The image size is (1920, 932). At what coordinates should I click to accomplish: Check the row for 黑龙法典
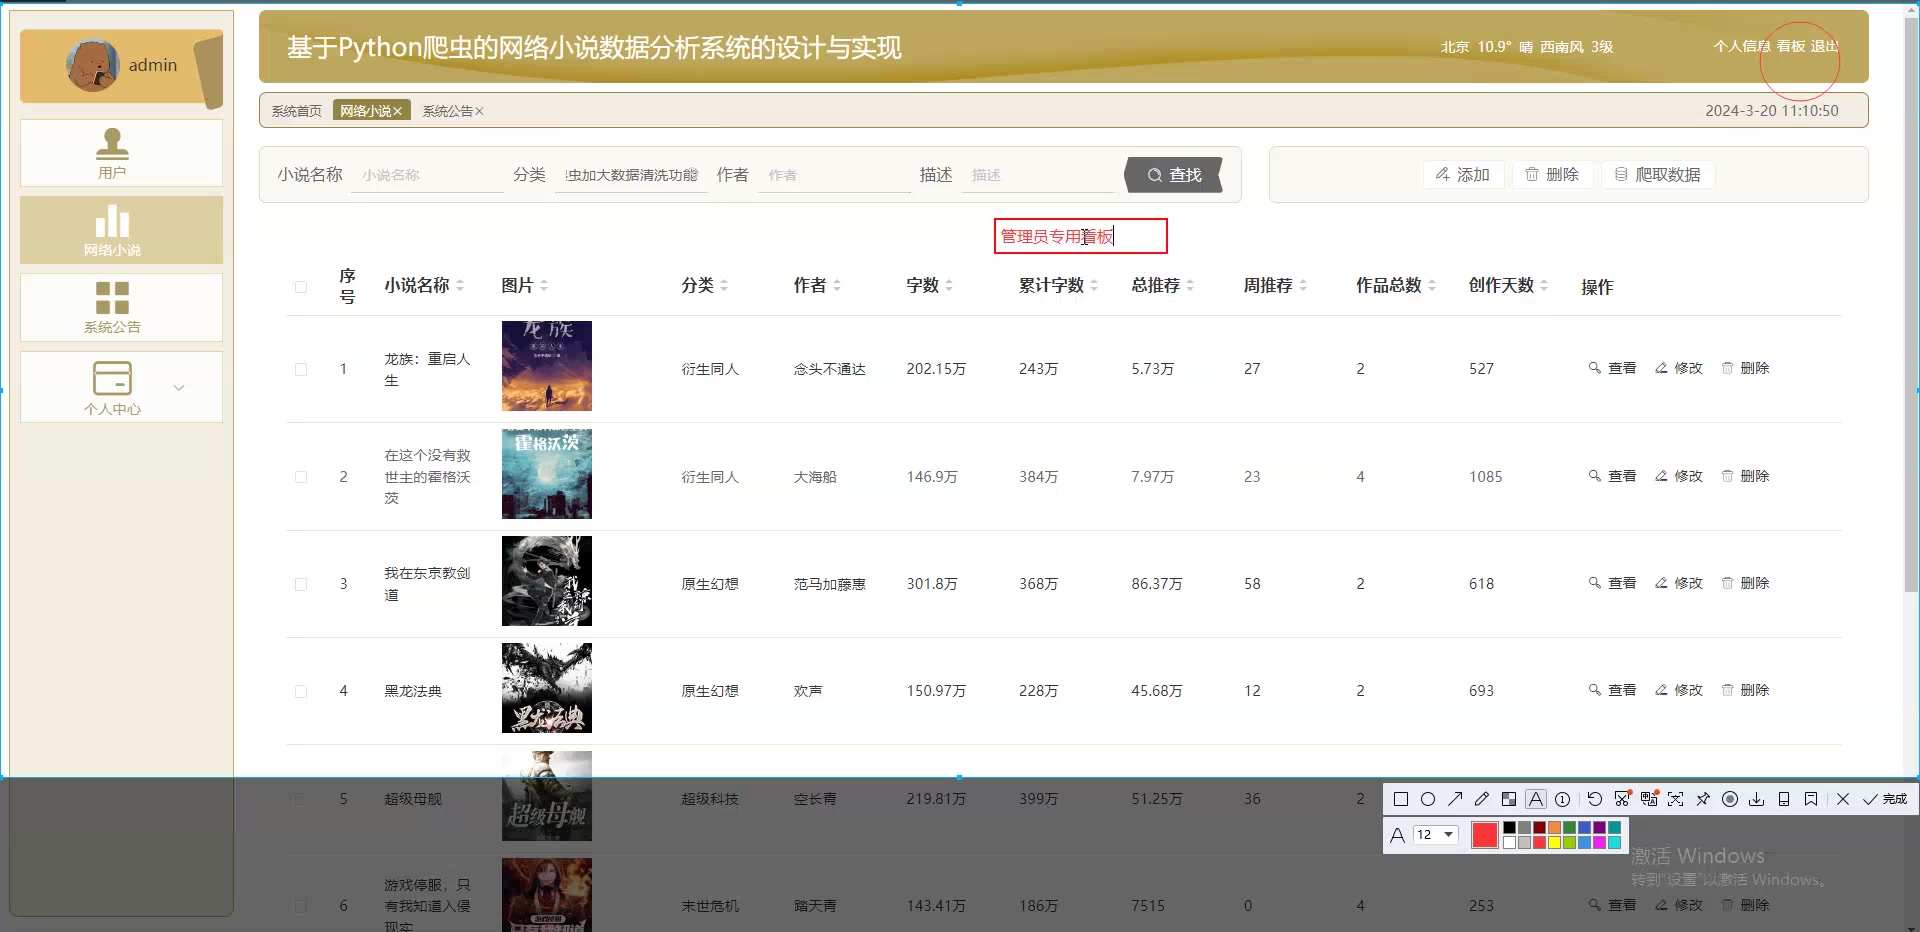coord(301,691)
